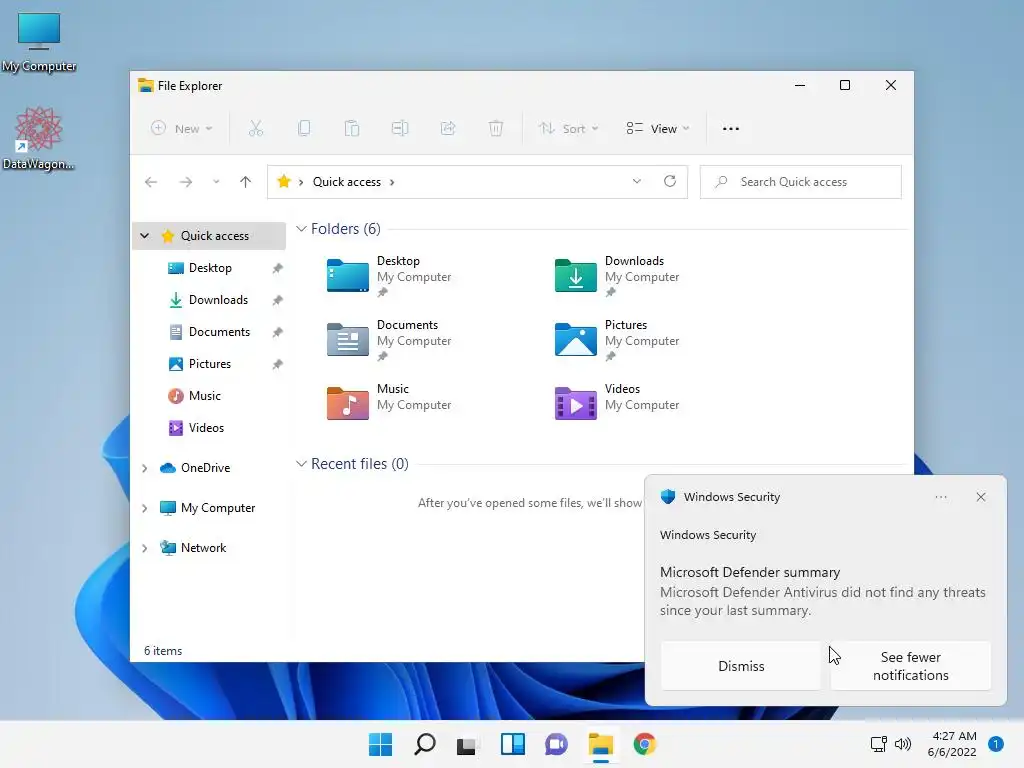The width and height of the screenshot is (1024, 768).
Task: Open File Explorer taskbar icon
Action: [601, 744]
